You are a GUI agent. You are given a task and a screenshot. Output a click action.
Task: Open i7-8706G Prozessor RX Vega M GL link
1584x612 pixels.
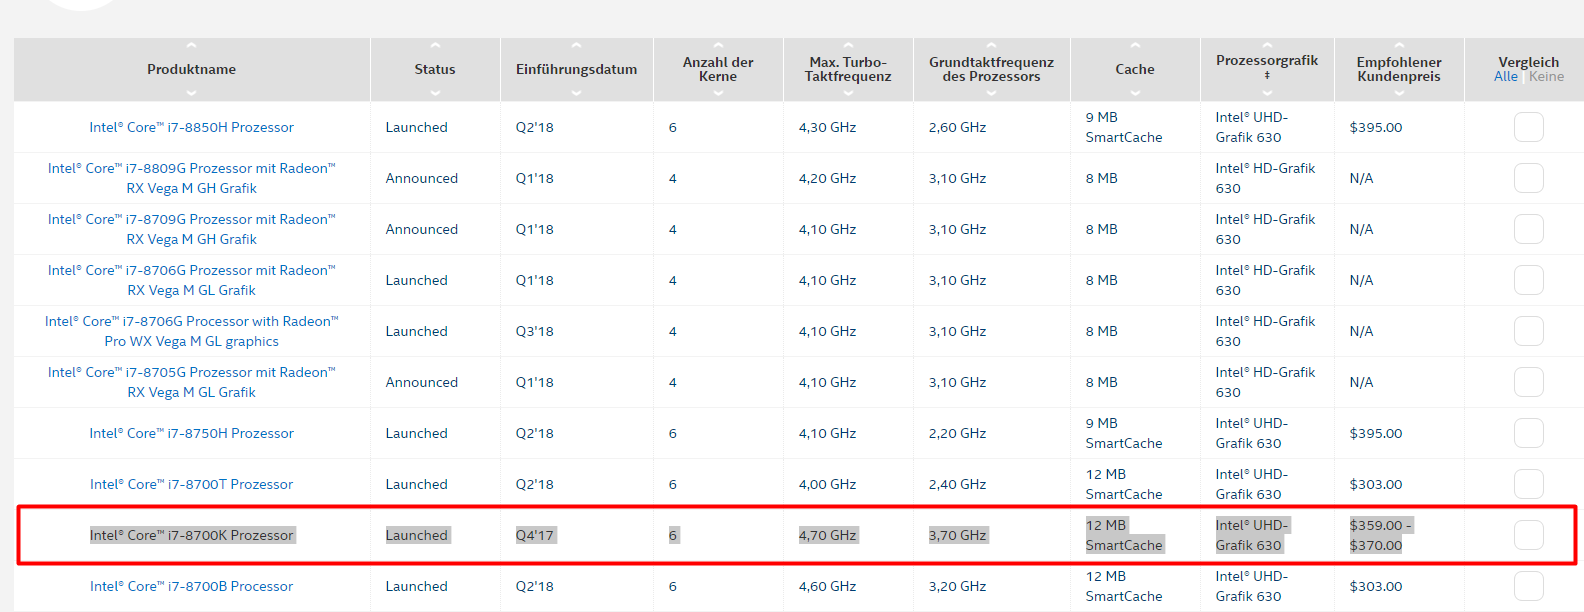[191, 280]
